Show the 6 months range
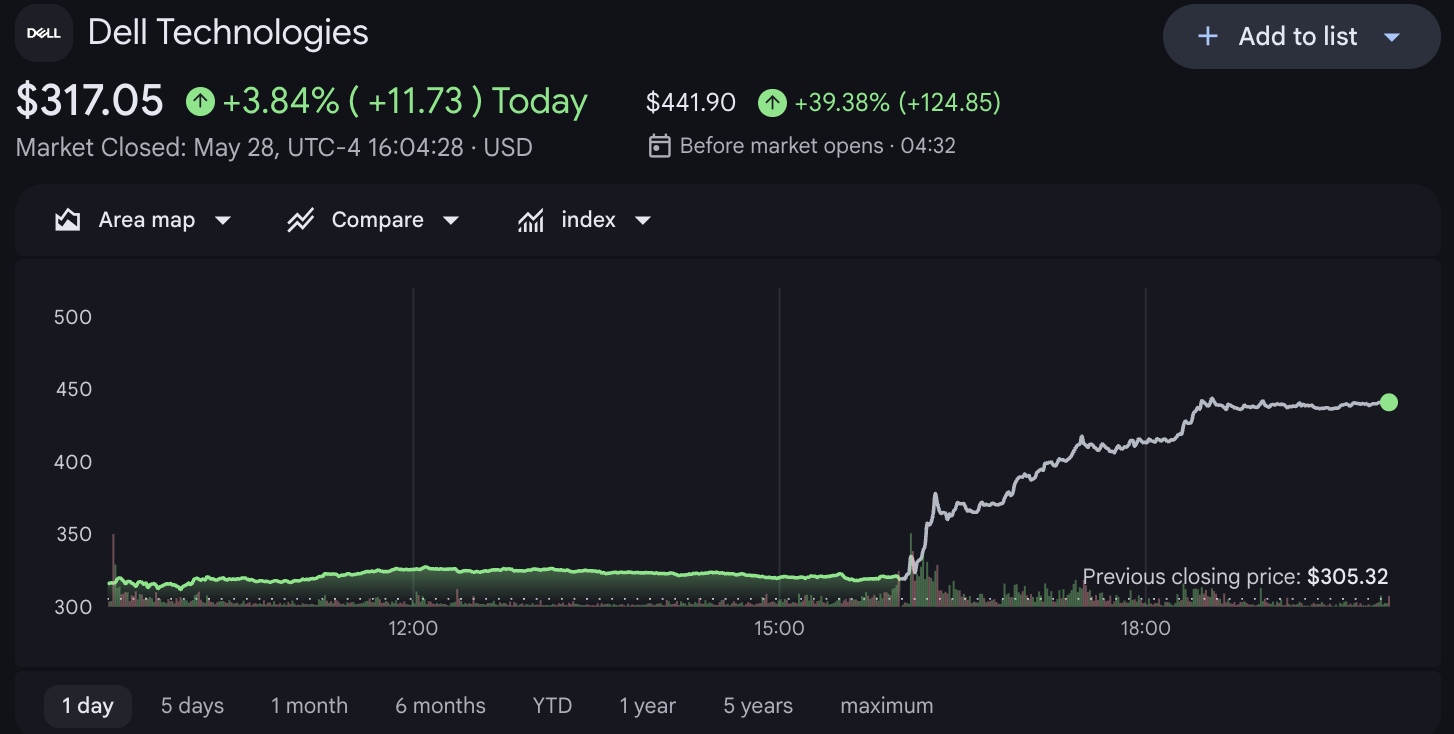1454x734 pixels. (x=440, y=706)
